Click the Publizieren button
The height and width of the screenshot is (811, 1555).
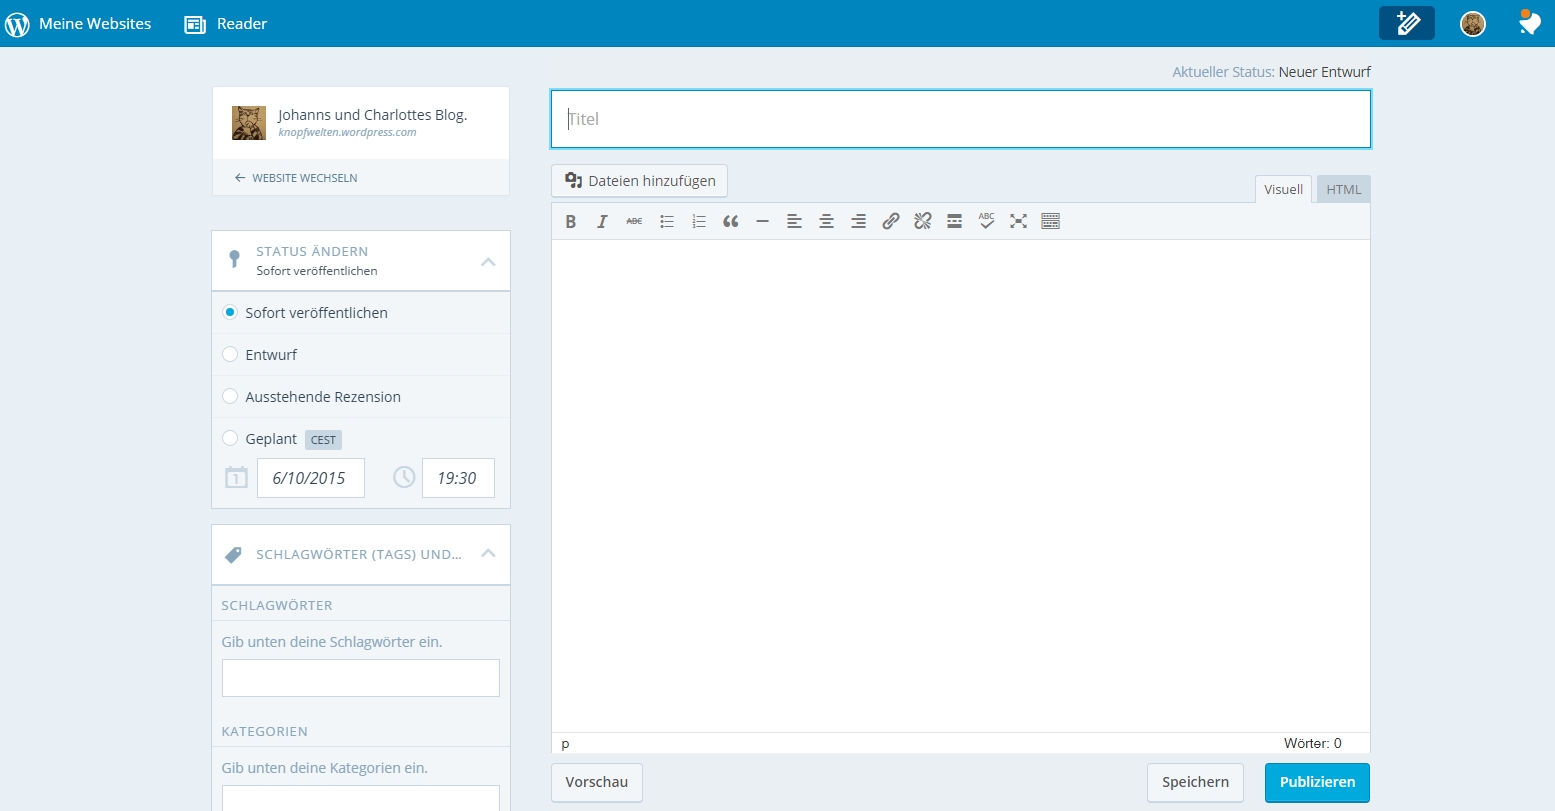pyautogui.click(x=1317, y=783)
